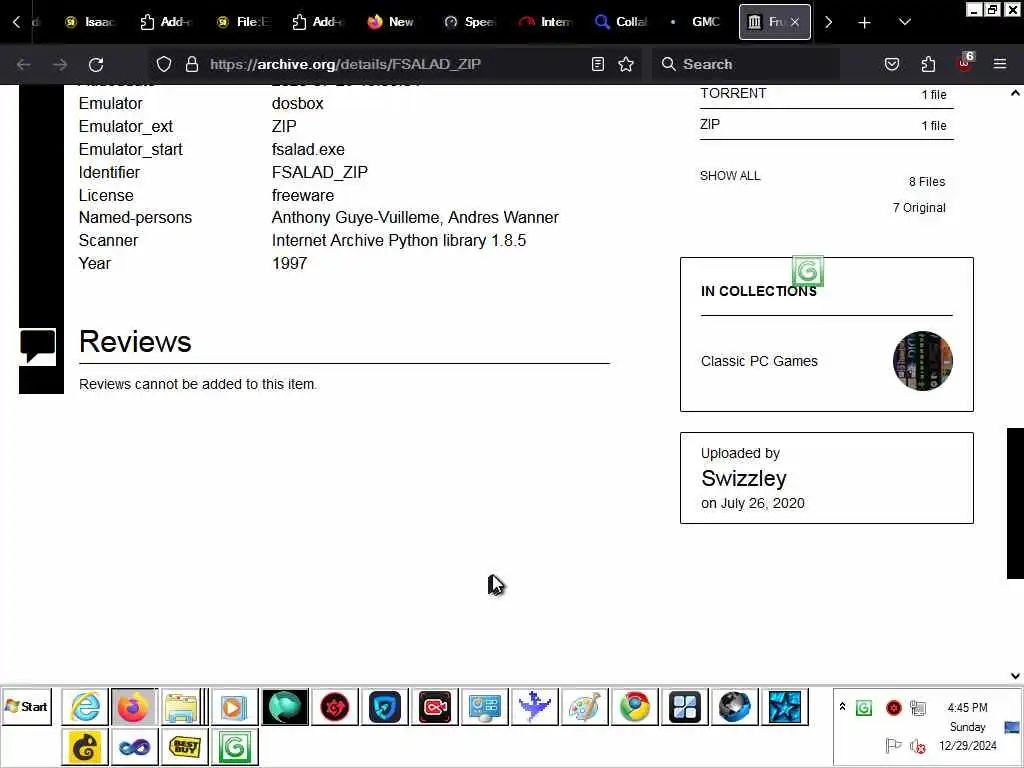Focus the Search box in toolbar
Screen dimensions: 1024x768
click(744, 64)
